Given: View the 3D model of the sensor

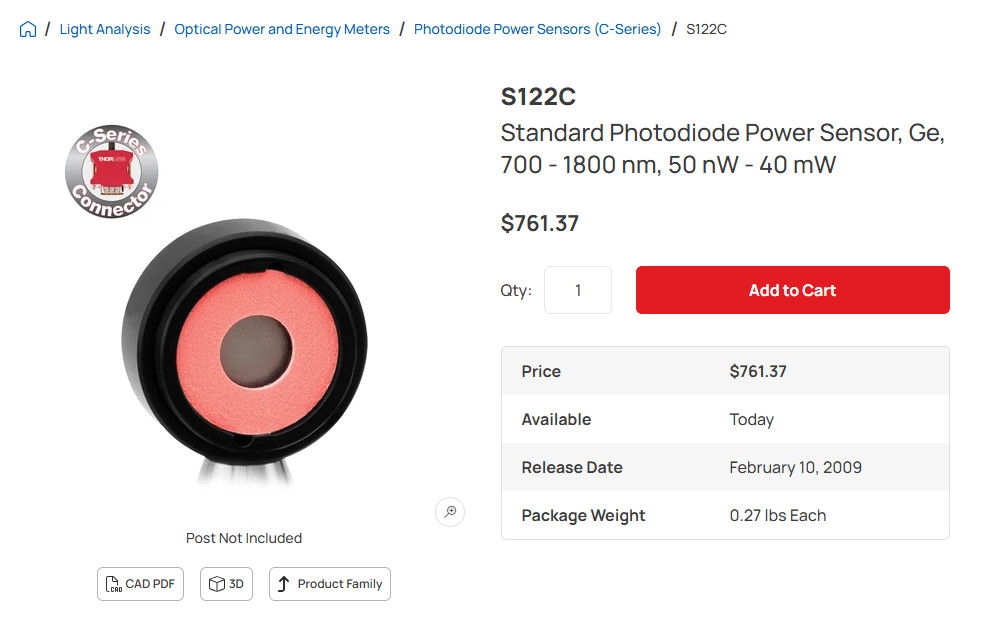Looking at the screenshot, I should (226, 584).
